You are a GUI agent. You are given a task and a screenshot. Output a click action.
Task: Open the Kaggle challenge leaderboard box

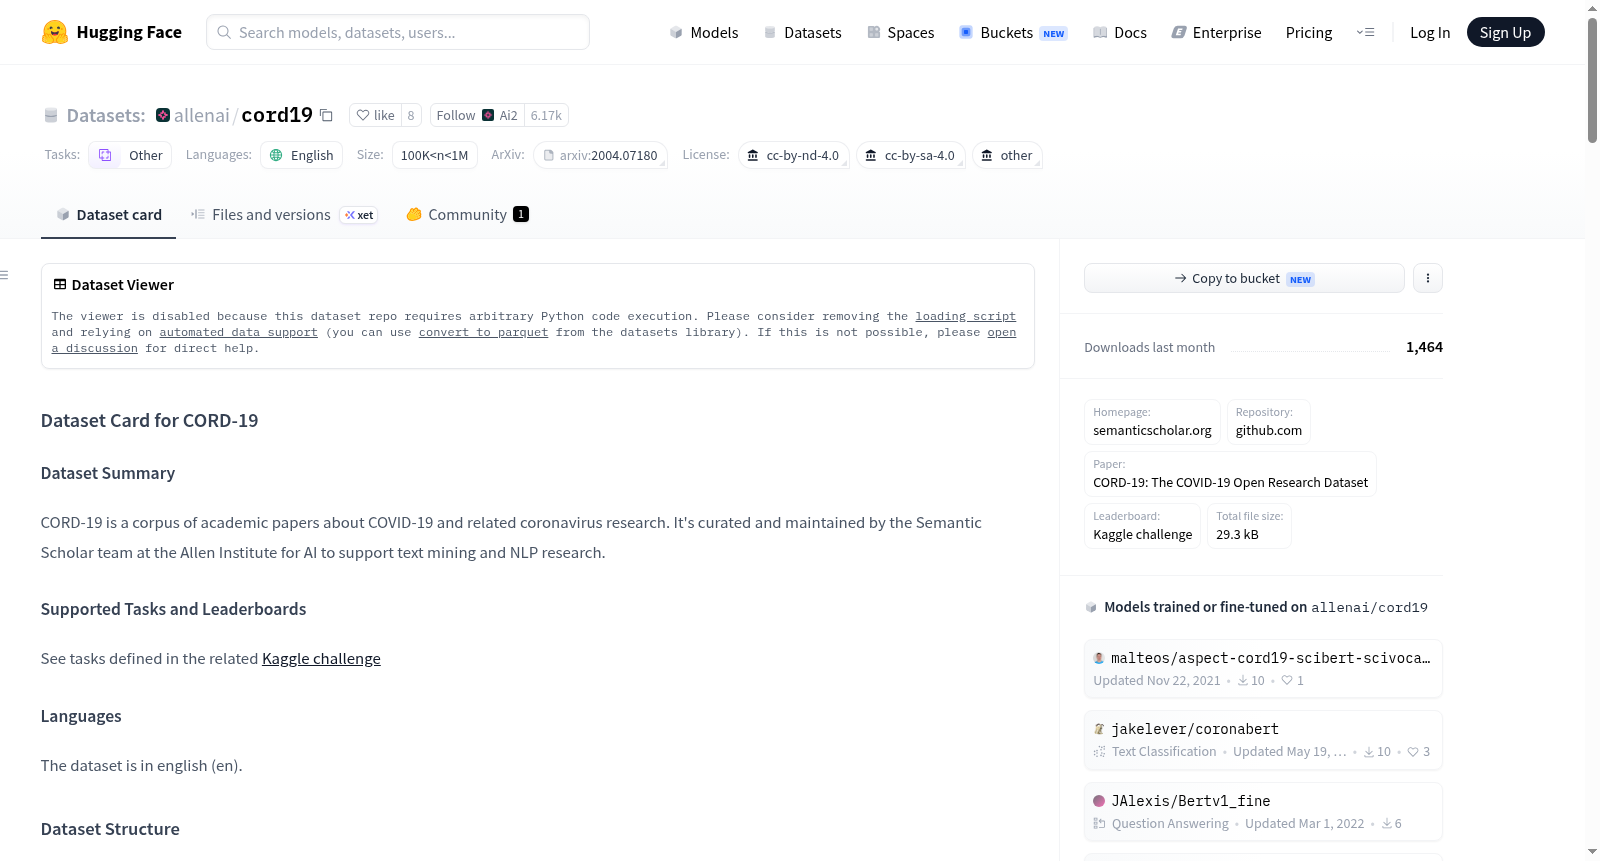pos(1142,525)
